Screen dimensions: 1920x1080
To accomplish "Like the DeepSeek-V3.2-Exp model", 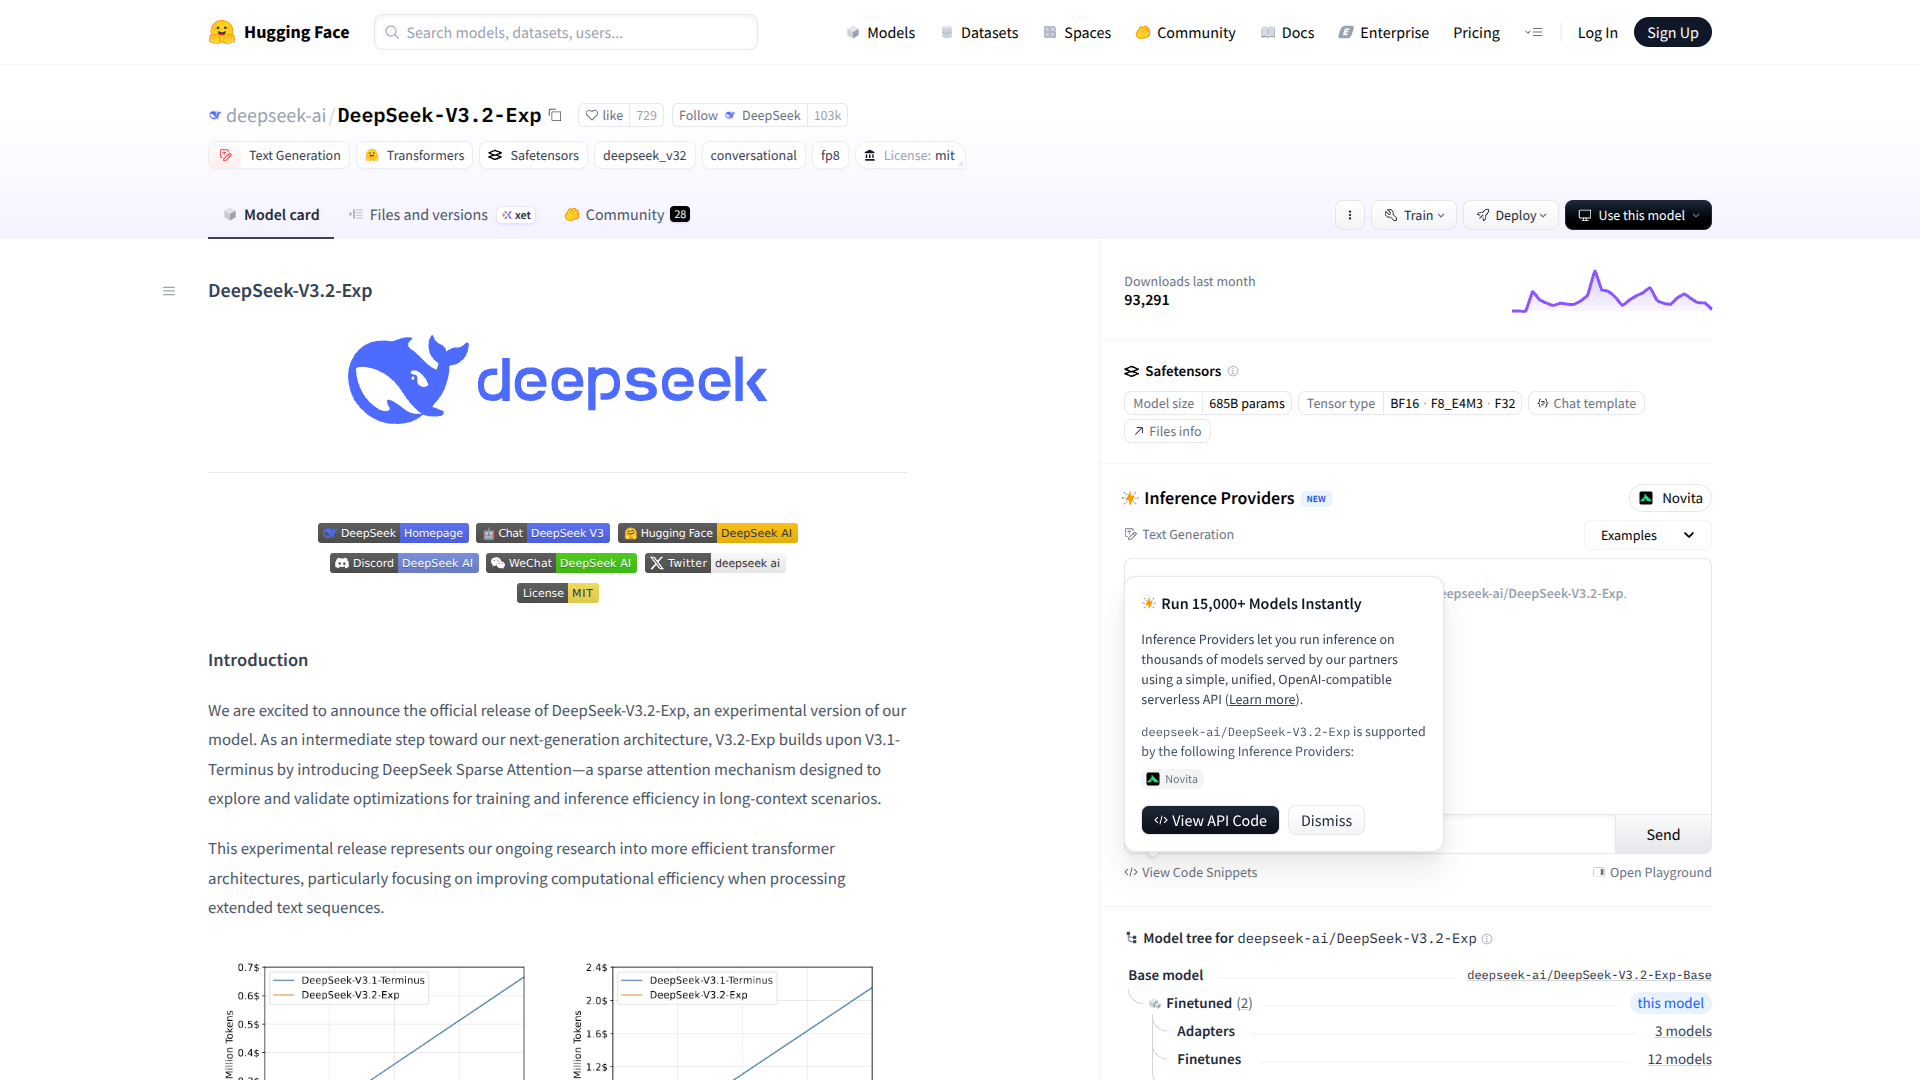I will pyautogui.click(x=604, y=115).
